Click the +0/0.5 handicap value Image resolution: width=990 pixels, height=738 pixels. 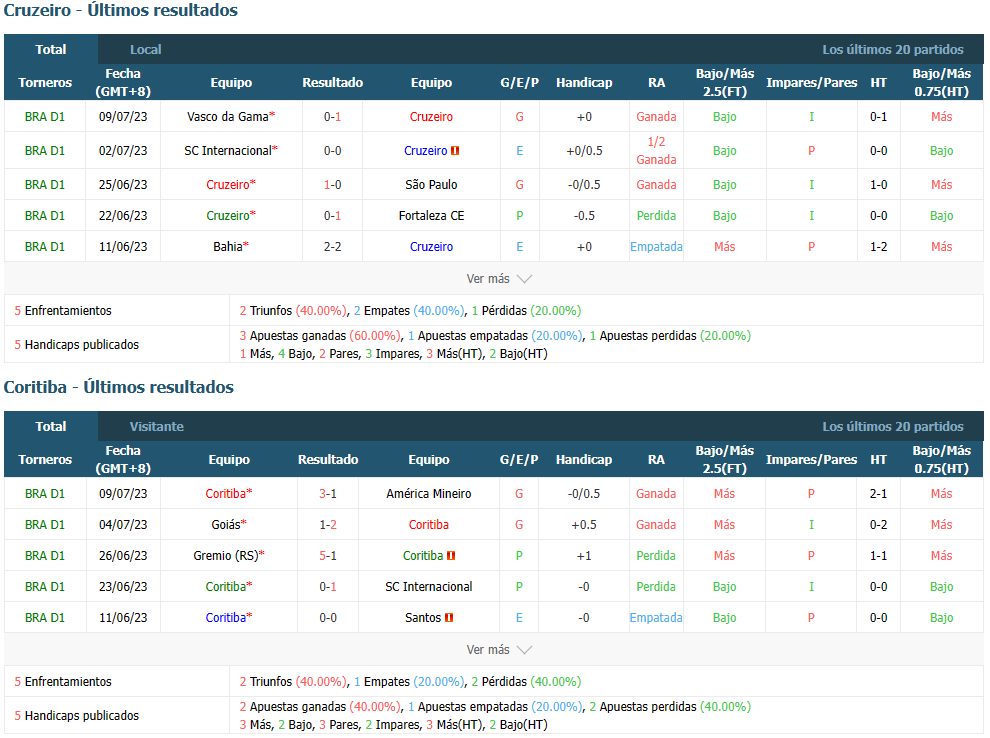pyautogui.click(x=584, y=150)
